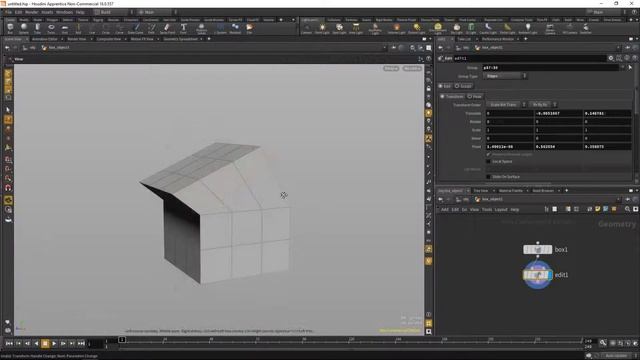Select the Torus shelf tool

pyautogui.click(x=51, y=28)
